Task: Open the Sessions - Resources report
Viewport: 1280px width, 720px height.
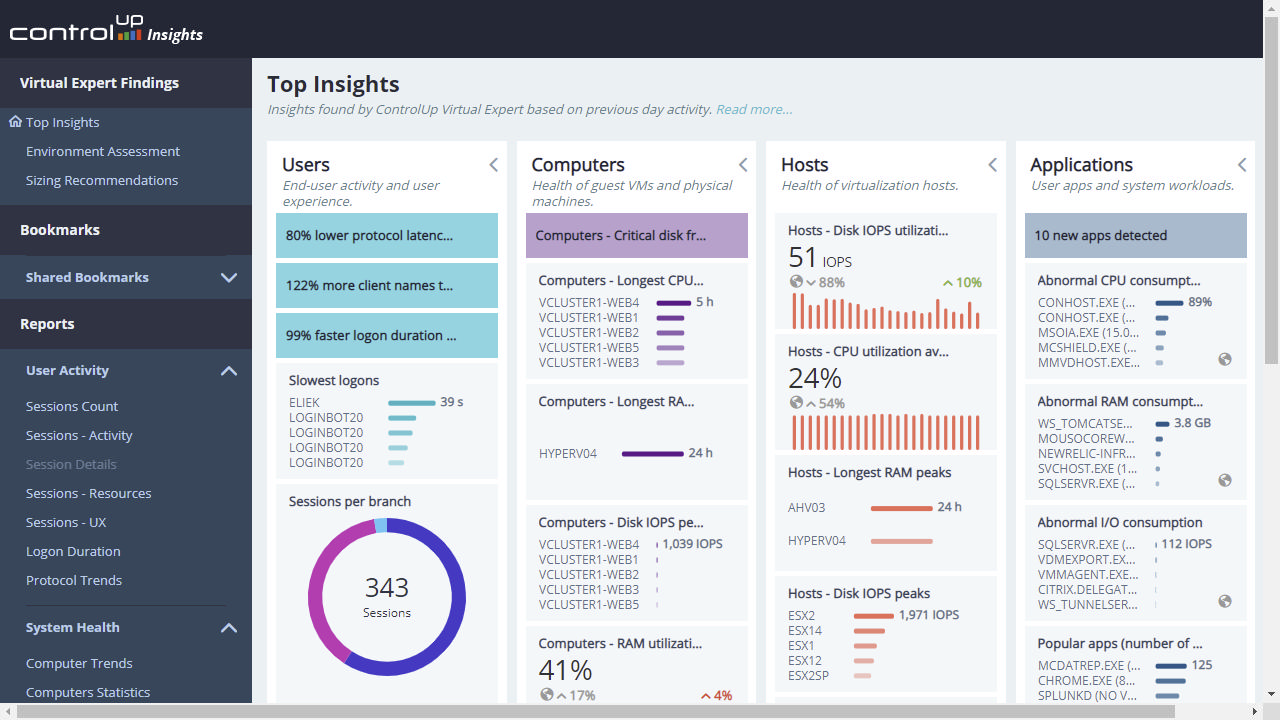Action: click(89, 493)
